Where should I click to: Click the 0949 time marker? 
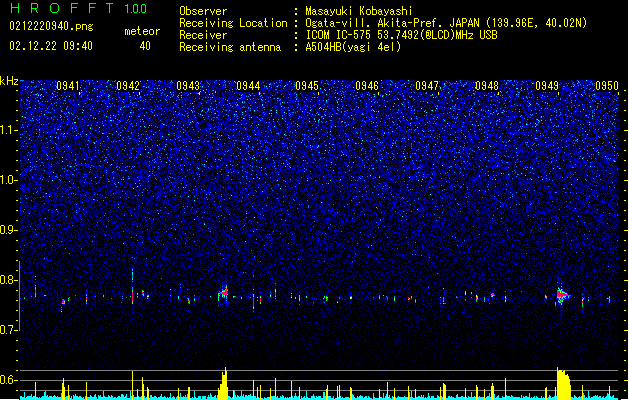547,86
